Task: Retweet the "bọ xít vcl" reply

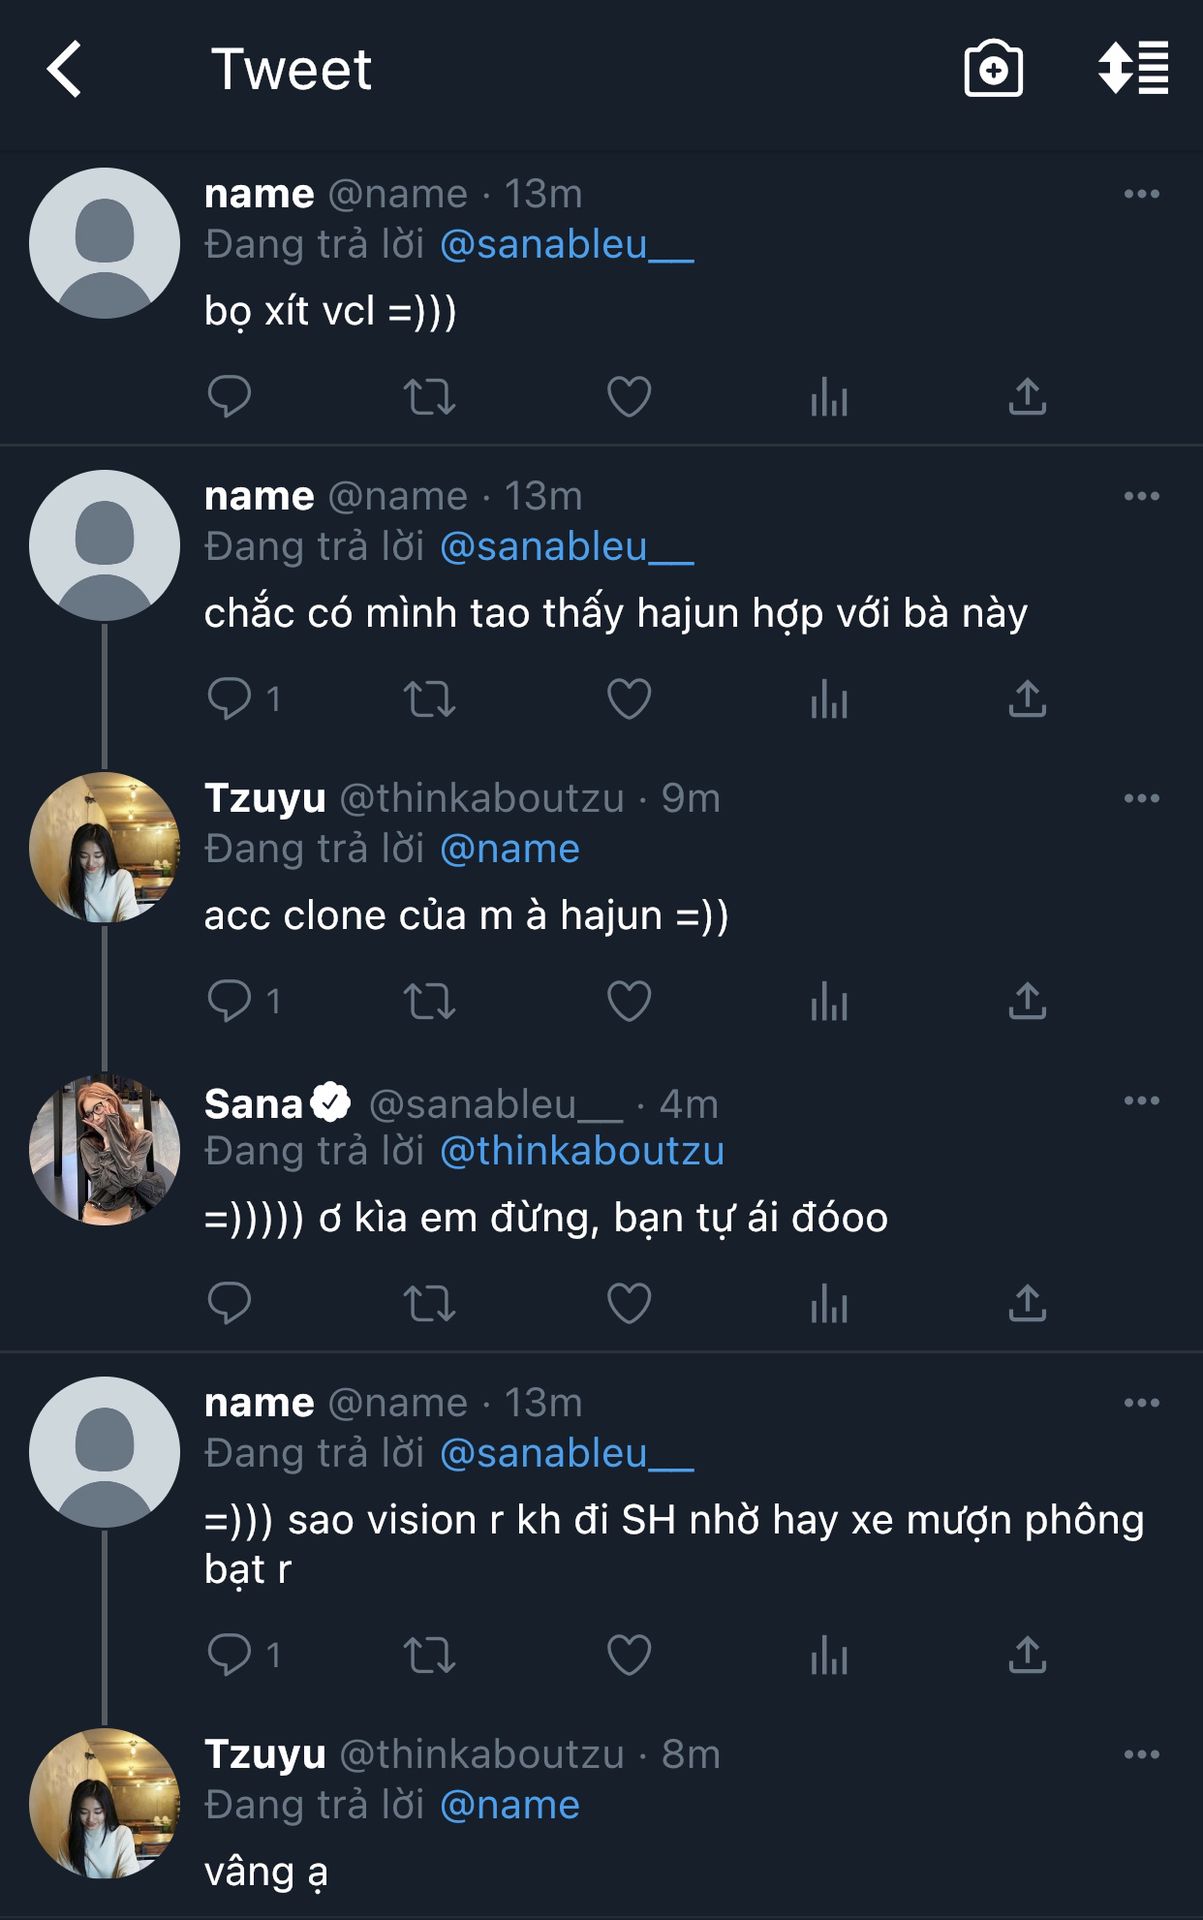Action: [x=429, y=397]
